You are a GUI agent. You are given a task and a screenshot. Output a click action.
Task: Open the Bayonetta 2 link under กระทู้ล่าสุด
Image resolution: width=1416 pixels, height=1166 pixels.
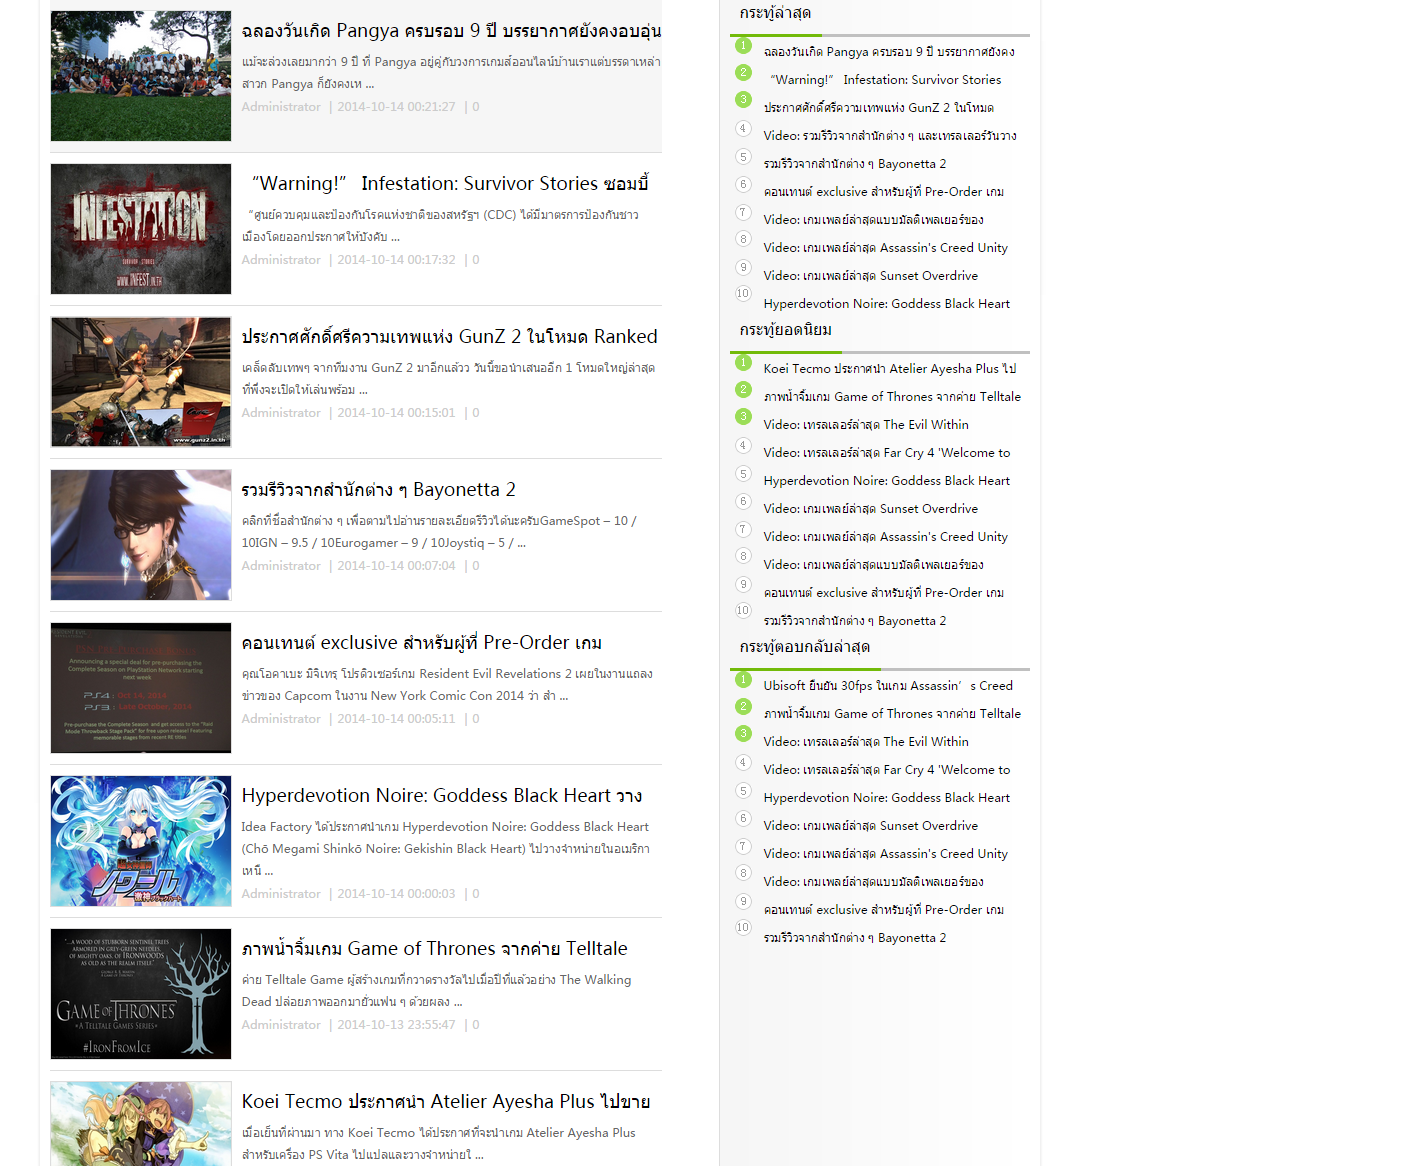point(855,164)
